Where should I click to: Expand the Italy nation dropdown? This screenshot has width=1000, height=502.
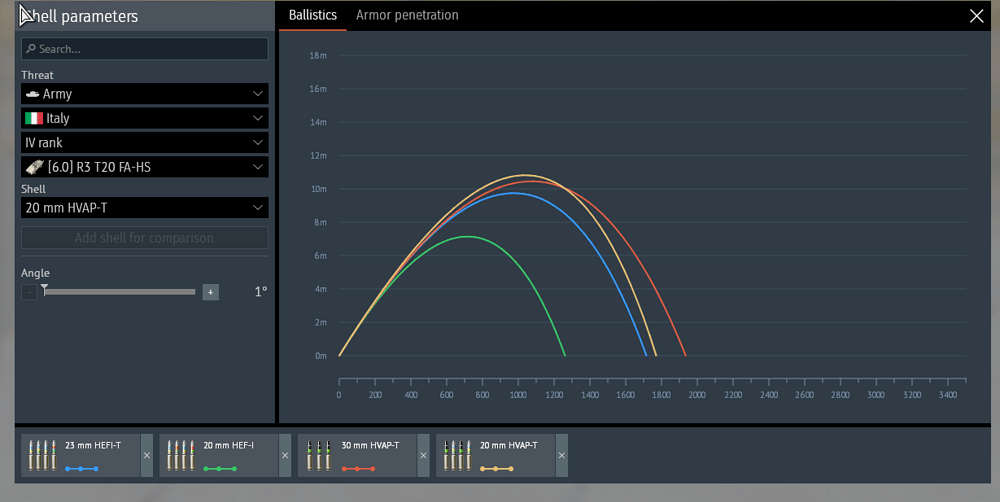pyautogui.click(x=145, y=118)
